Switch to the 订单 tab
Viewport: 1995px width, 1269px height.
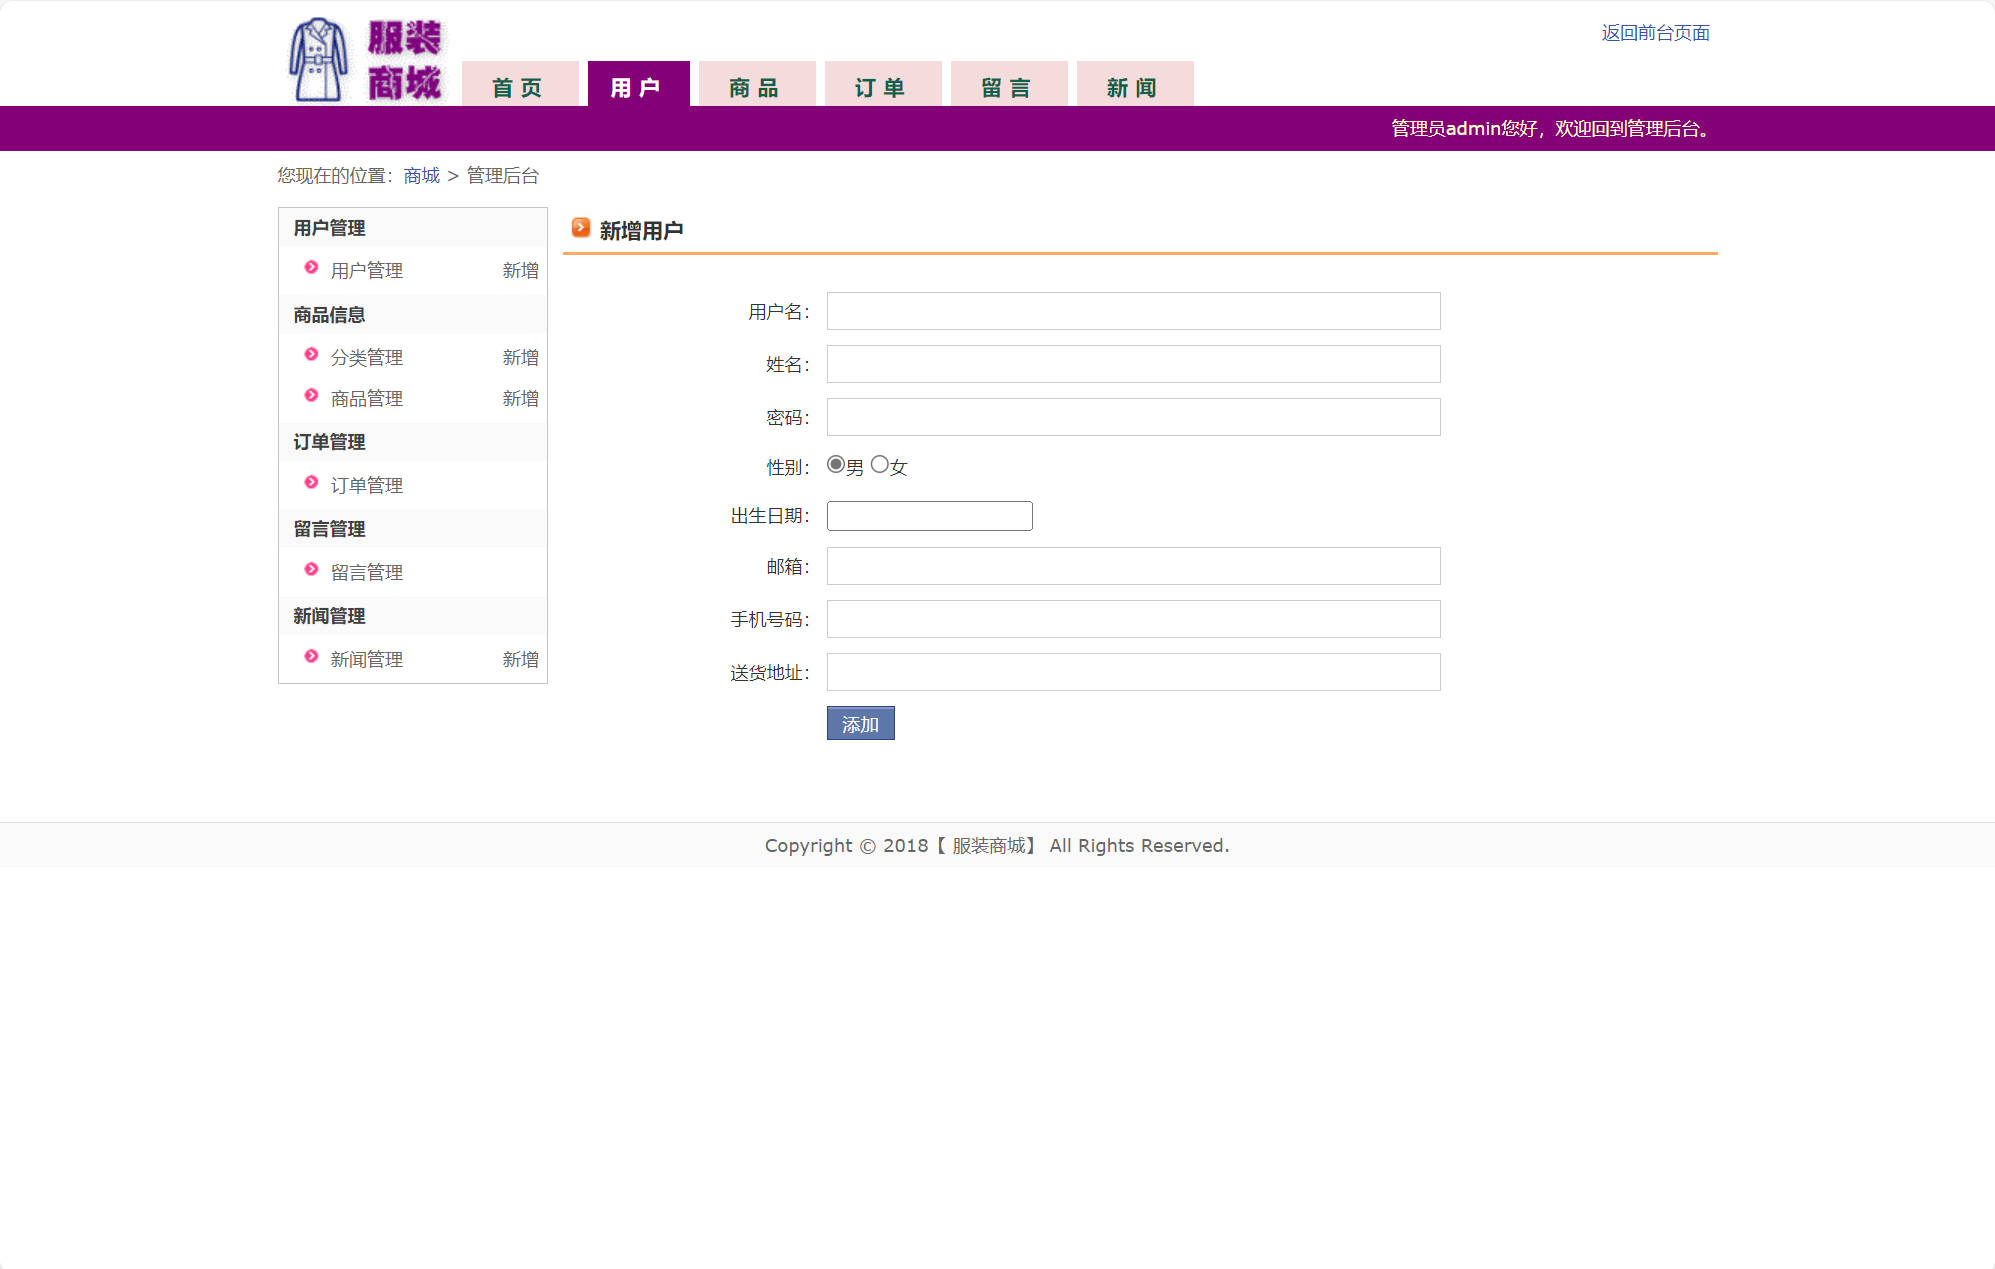tap(882, 87)
